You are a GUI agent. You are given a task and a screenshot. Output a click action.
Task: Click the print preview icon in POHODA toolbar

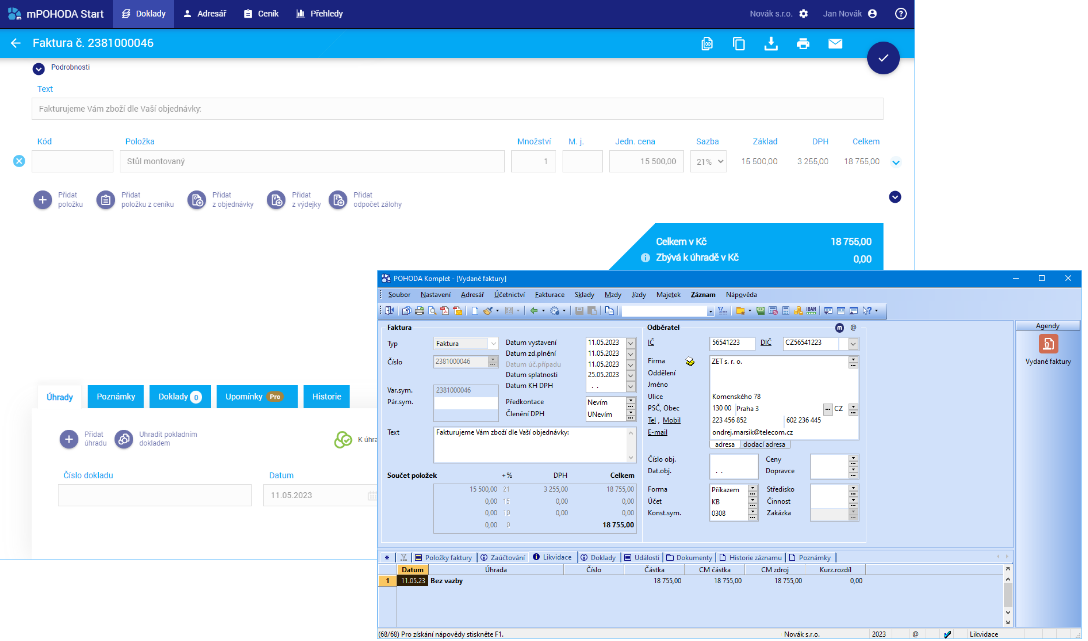432,311
